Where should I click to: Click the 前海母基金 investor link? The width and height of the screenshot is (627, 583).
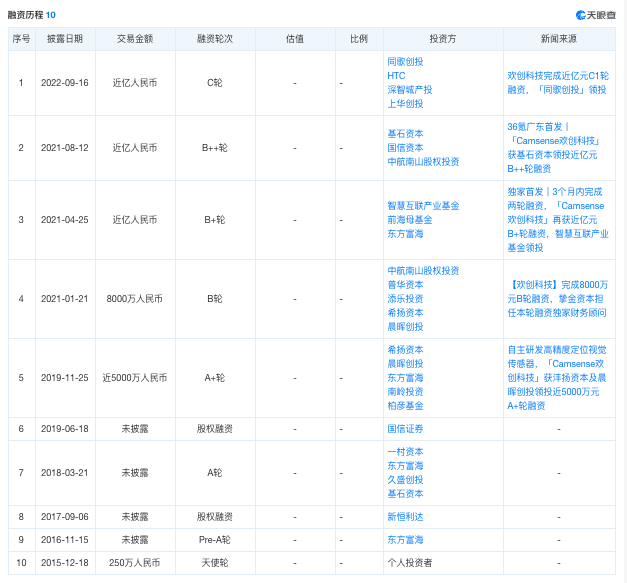(410, 219)
